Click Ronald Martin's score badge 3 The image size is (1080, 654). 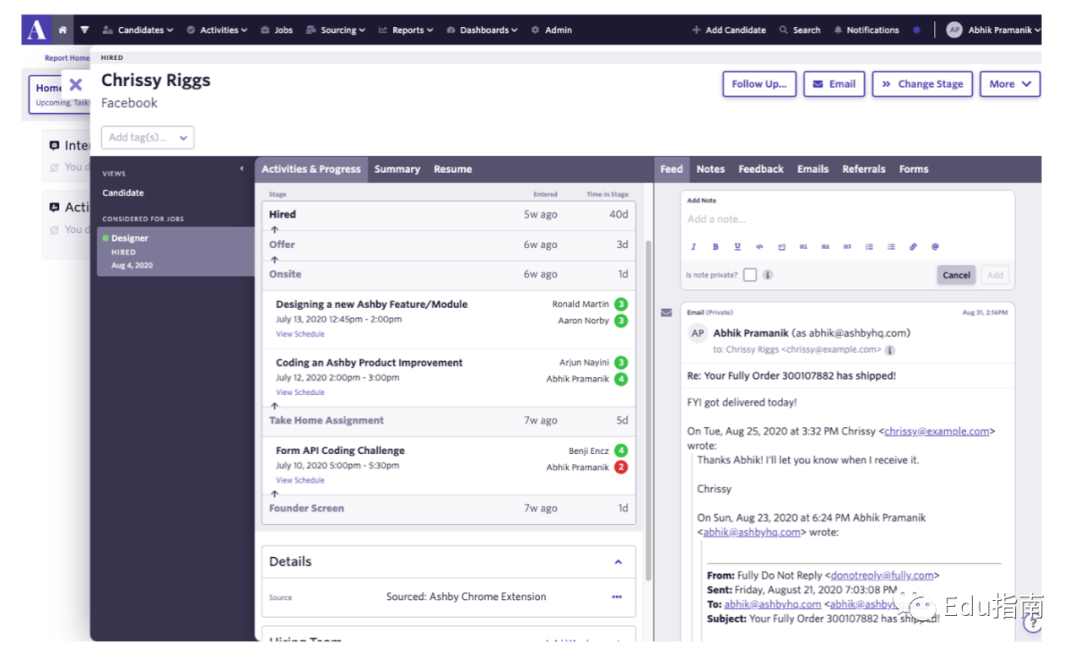pyautogui.click(x=621, y=304)
